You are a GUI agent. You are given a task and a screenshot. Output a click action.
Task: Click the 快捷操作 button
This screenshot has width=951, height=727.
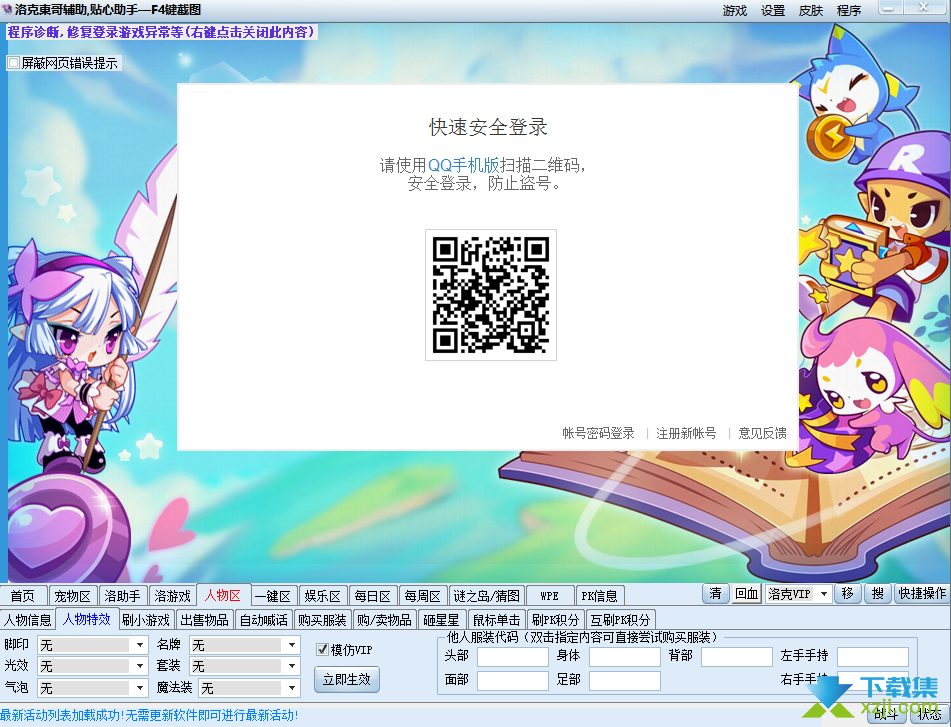coord(921,594)
